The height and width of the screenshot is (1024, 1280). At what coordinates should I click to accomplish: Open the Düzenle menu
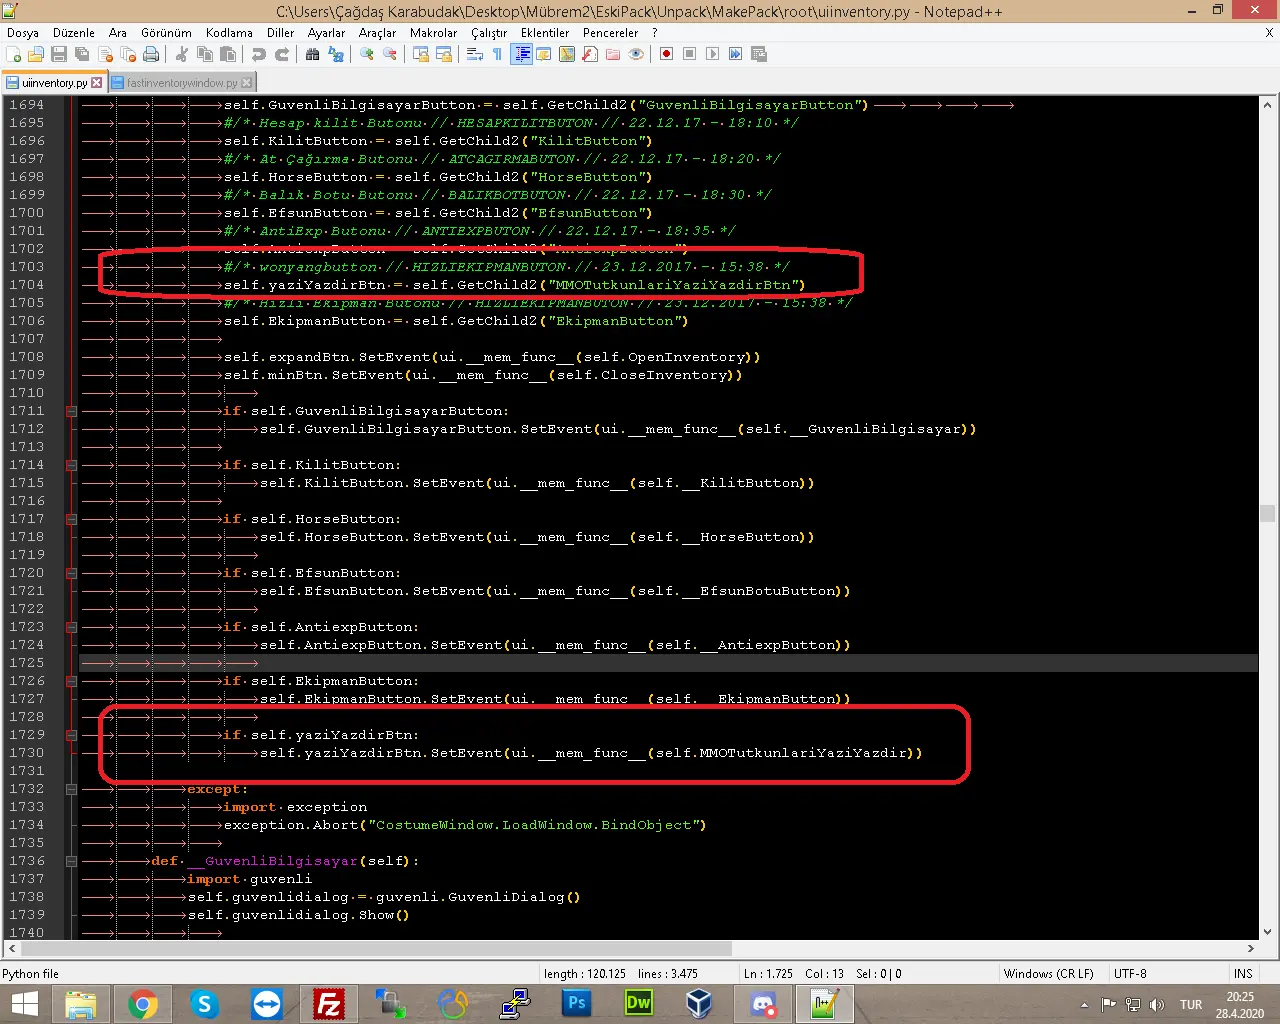(x=74, y=33)
